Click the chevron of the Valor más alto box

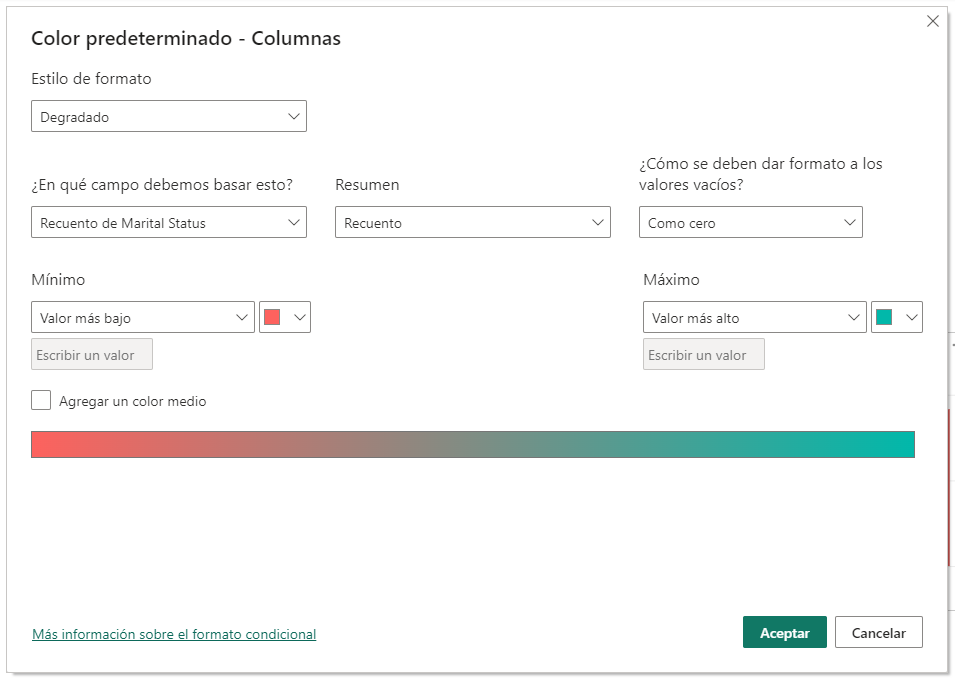[854, 318]
